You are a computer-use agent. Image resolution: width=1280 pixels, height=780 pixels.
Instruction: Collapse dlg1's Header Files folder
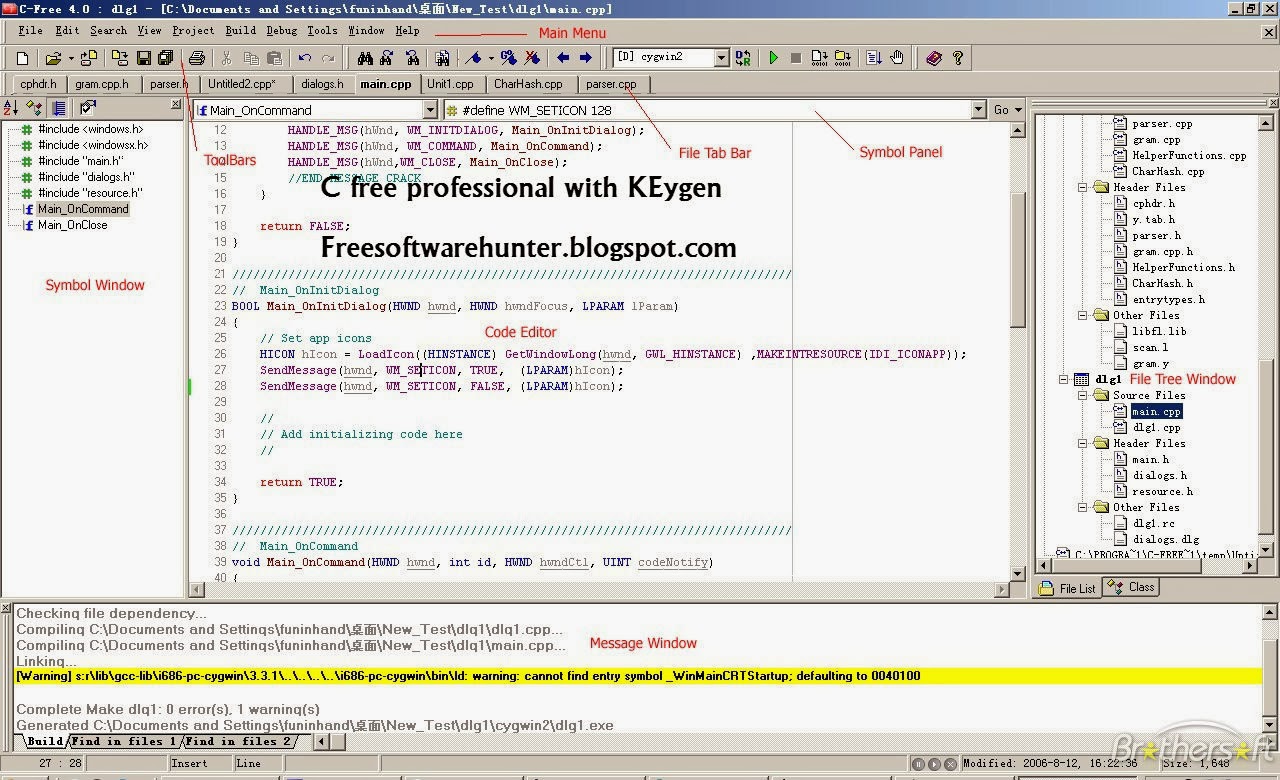pos(1084,443)
